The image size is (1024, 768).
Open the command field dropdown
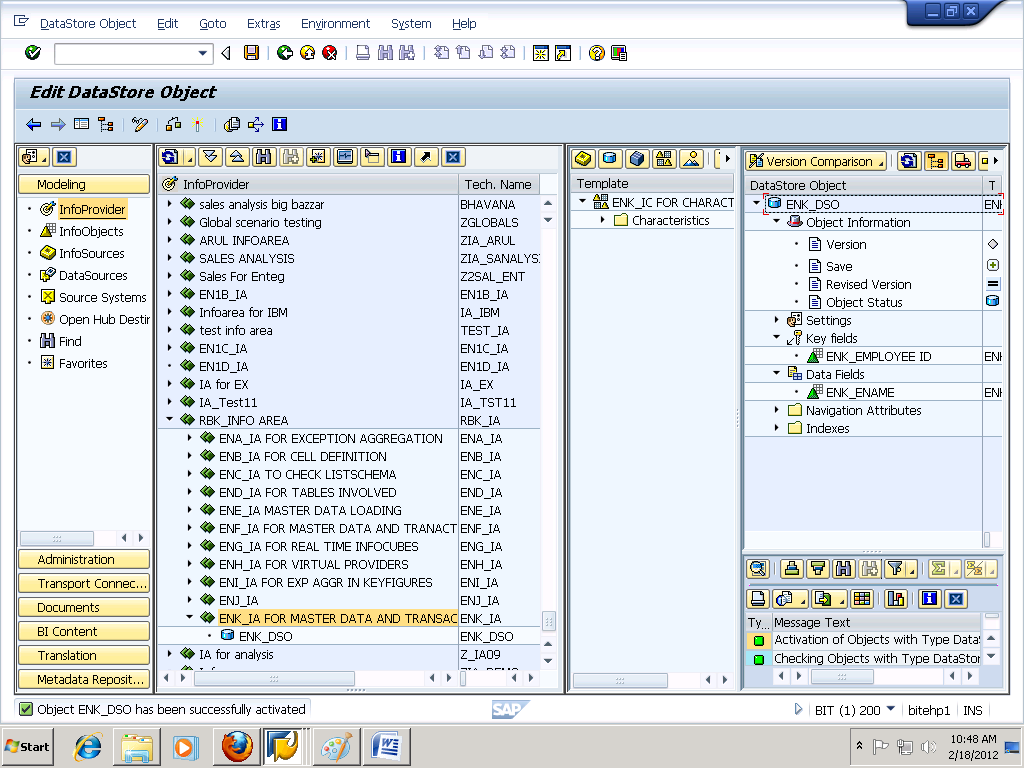(202, 54)
